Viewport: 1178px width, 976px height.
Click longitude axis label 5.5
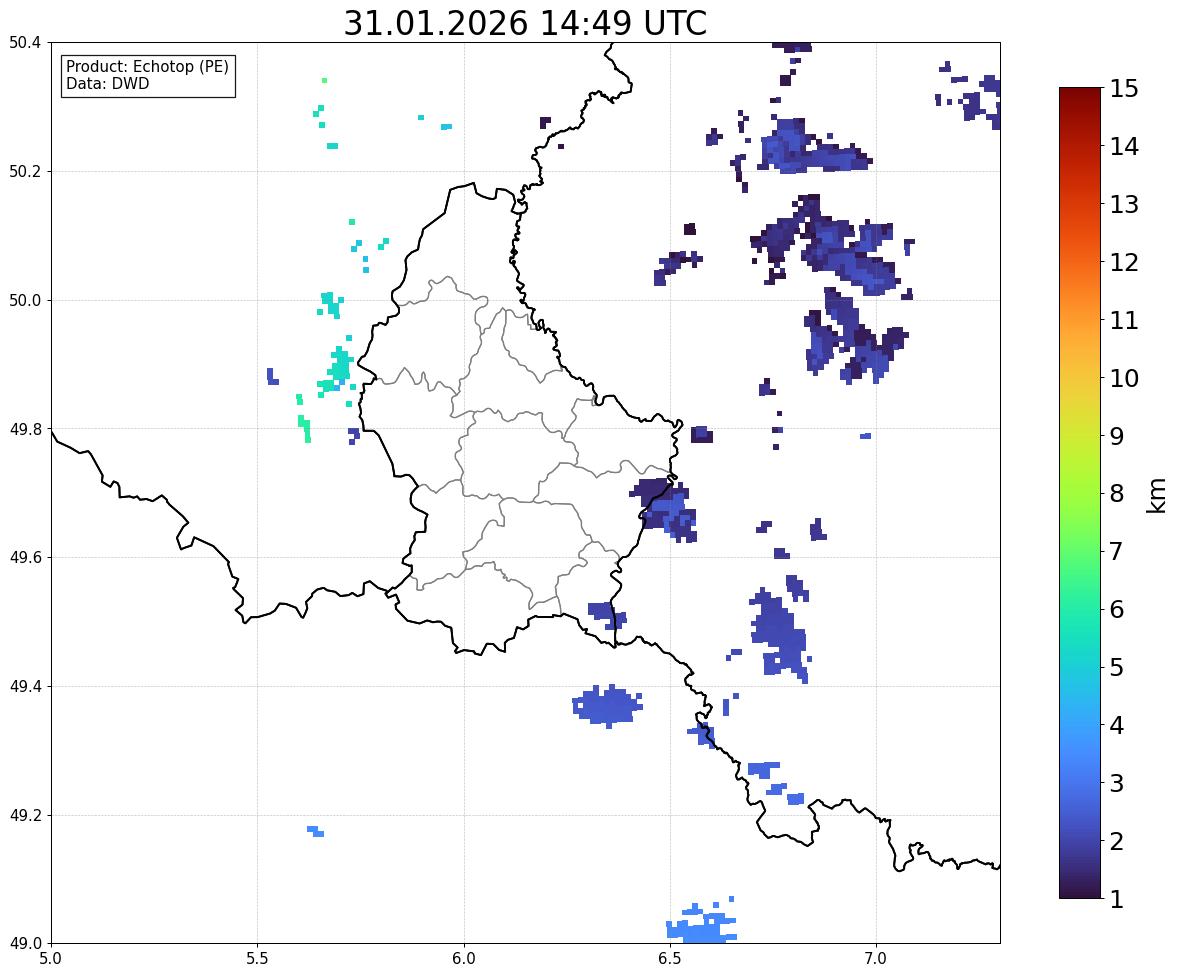pos(257,959)
